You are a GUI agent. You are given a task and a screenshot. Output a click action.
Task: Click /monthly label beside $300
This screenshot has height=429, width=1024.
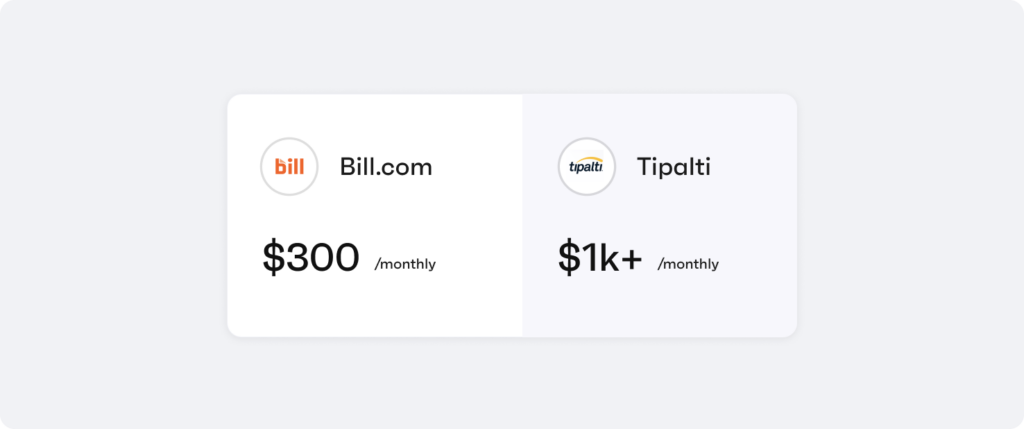[x=405, y=264]
